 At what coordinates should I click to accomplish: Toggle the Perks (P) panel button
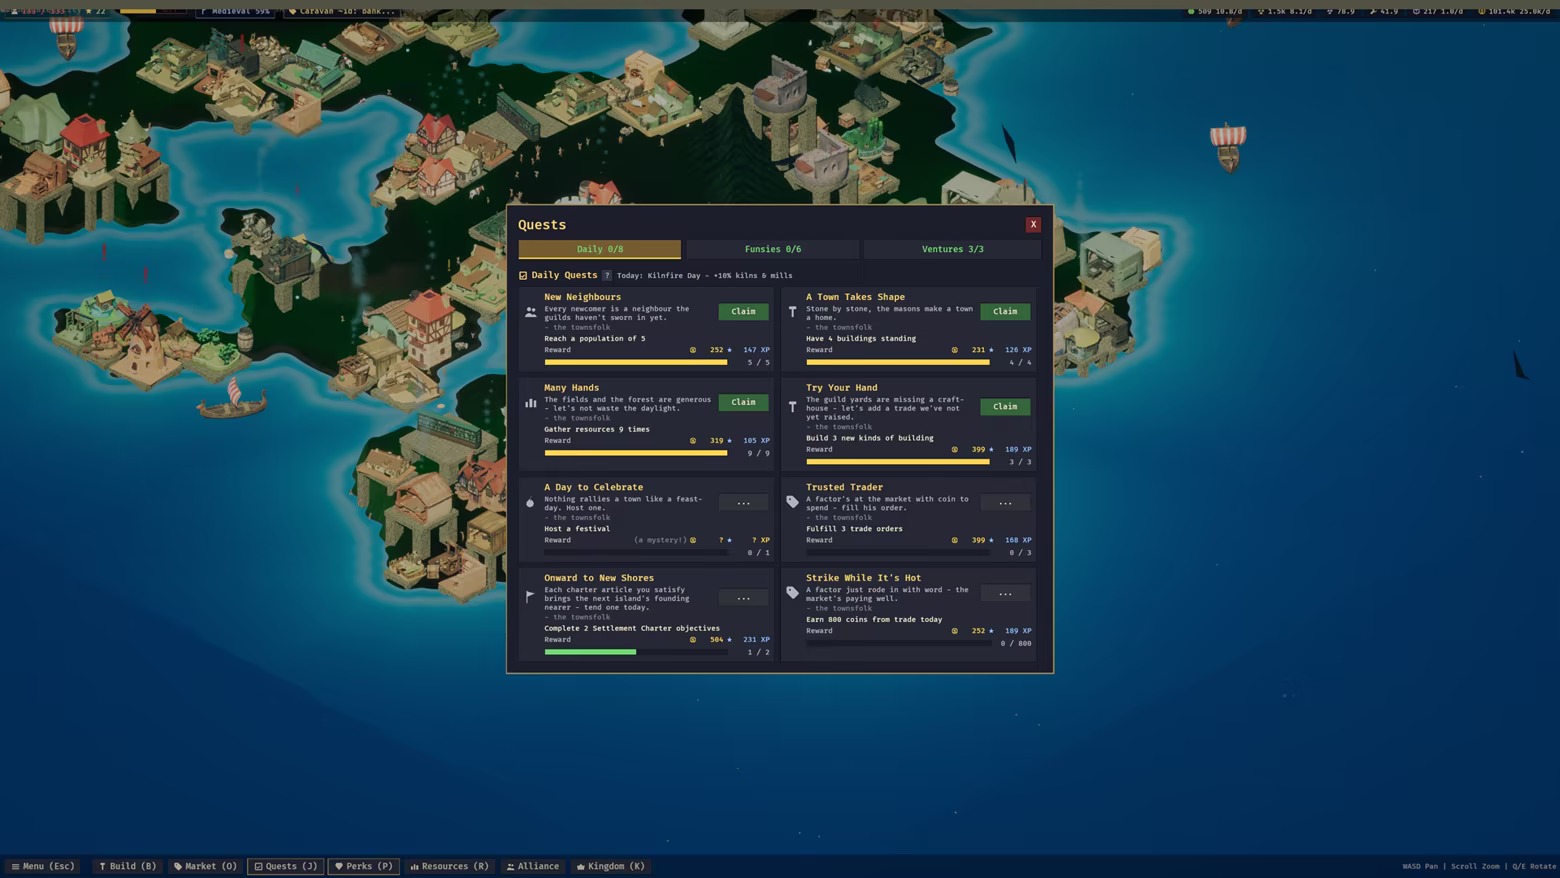point(364,866)
